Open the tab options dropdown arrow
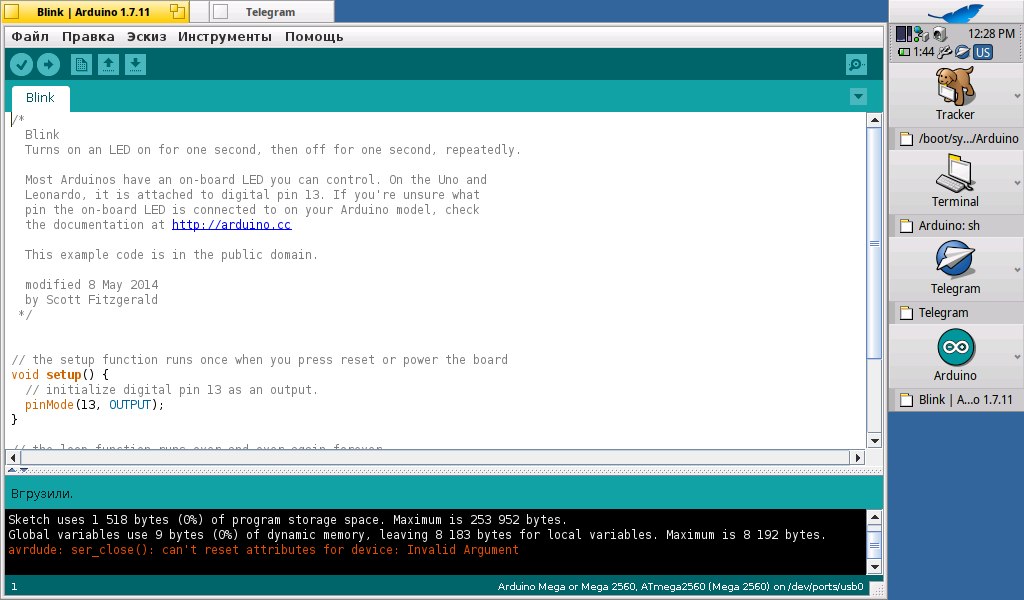The height and width of the screenshot is (600, 1024). 858,97
